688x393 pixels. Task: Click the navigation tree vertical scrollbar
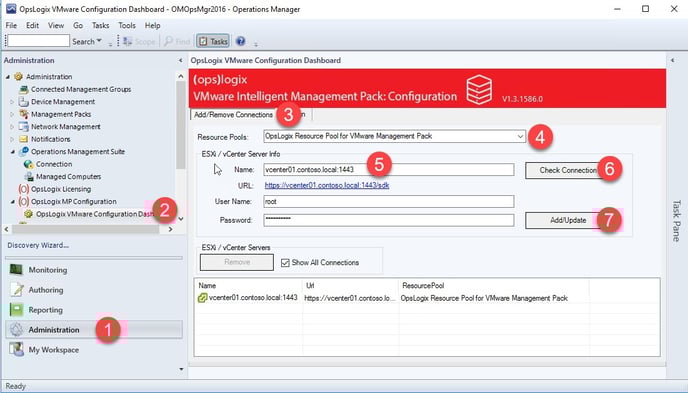click(180, 147)
